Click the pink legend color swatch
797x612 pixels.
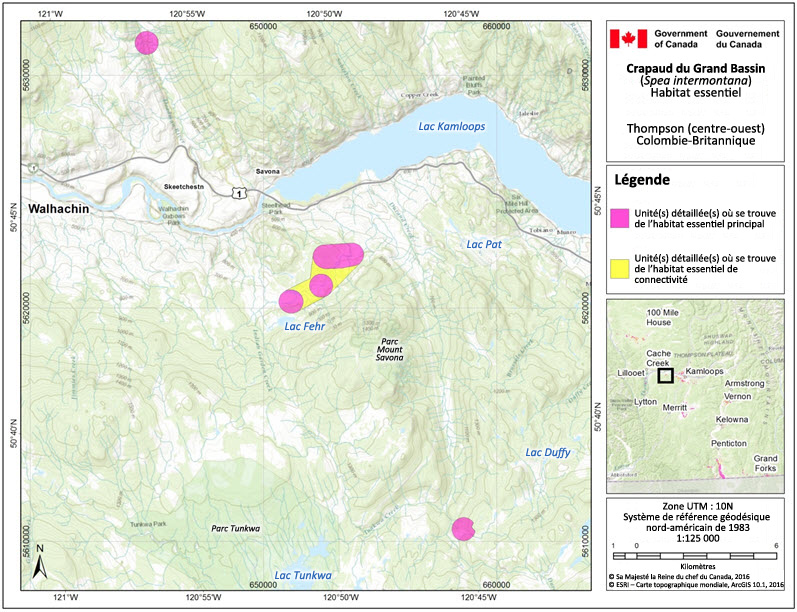click(x=620, y=216)
